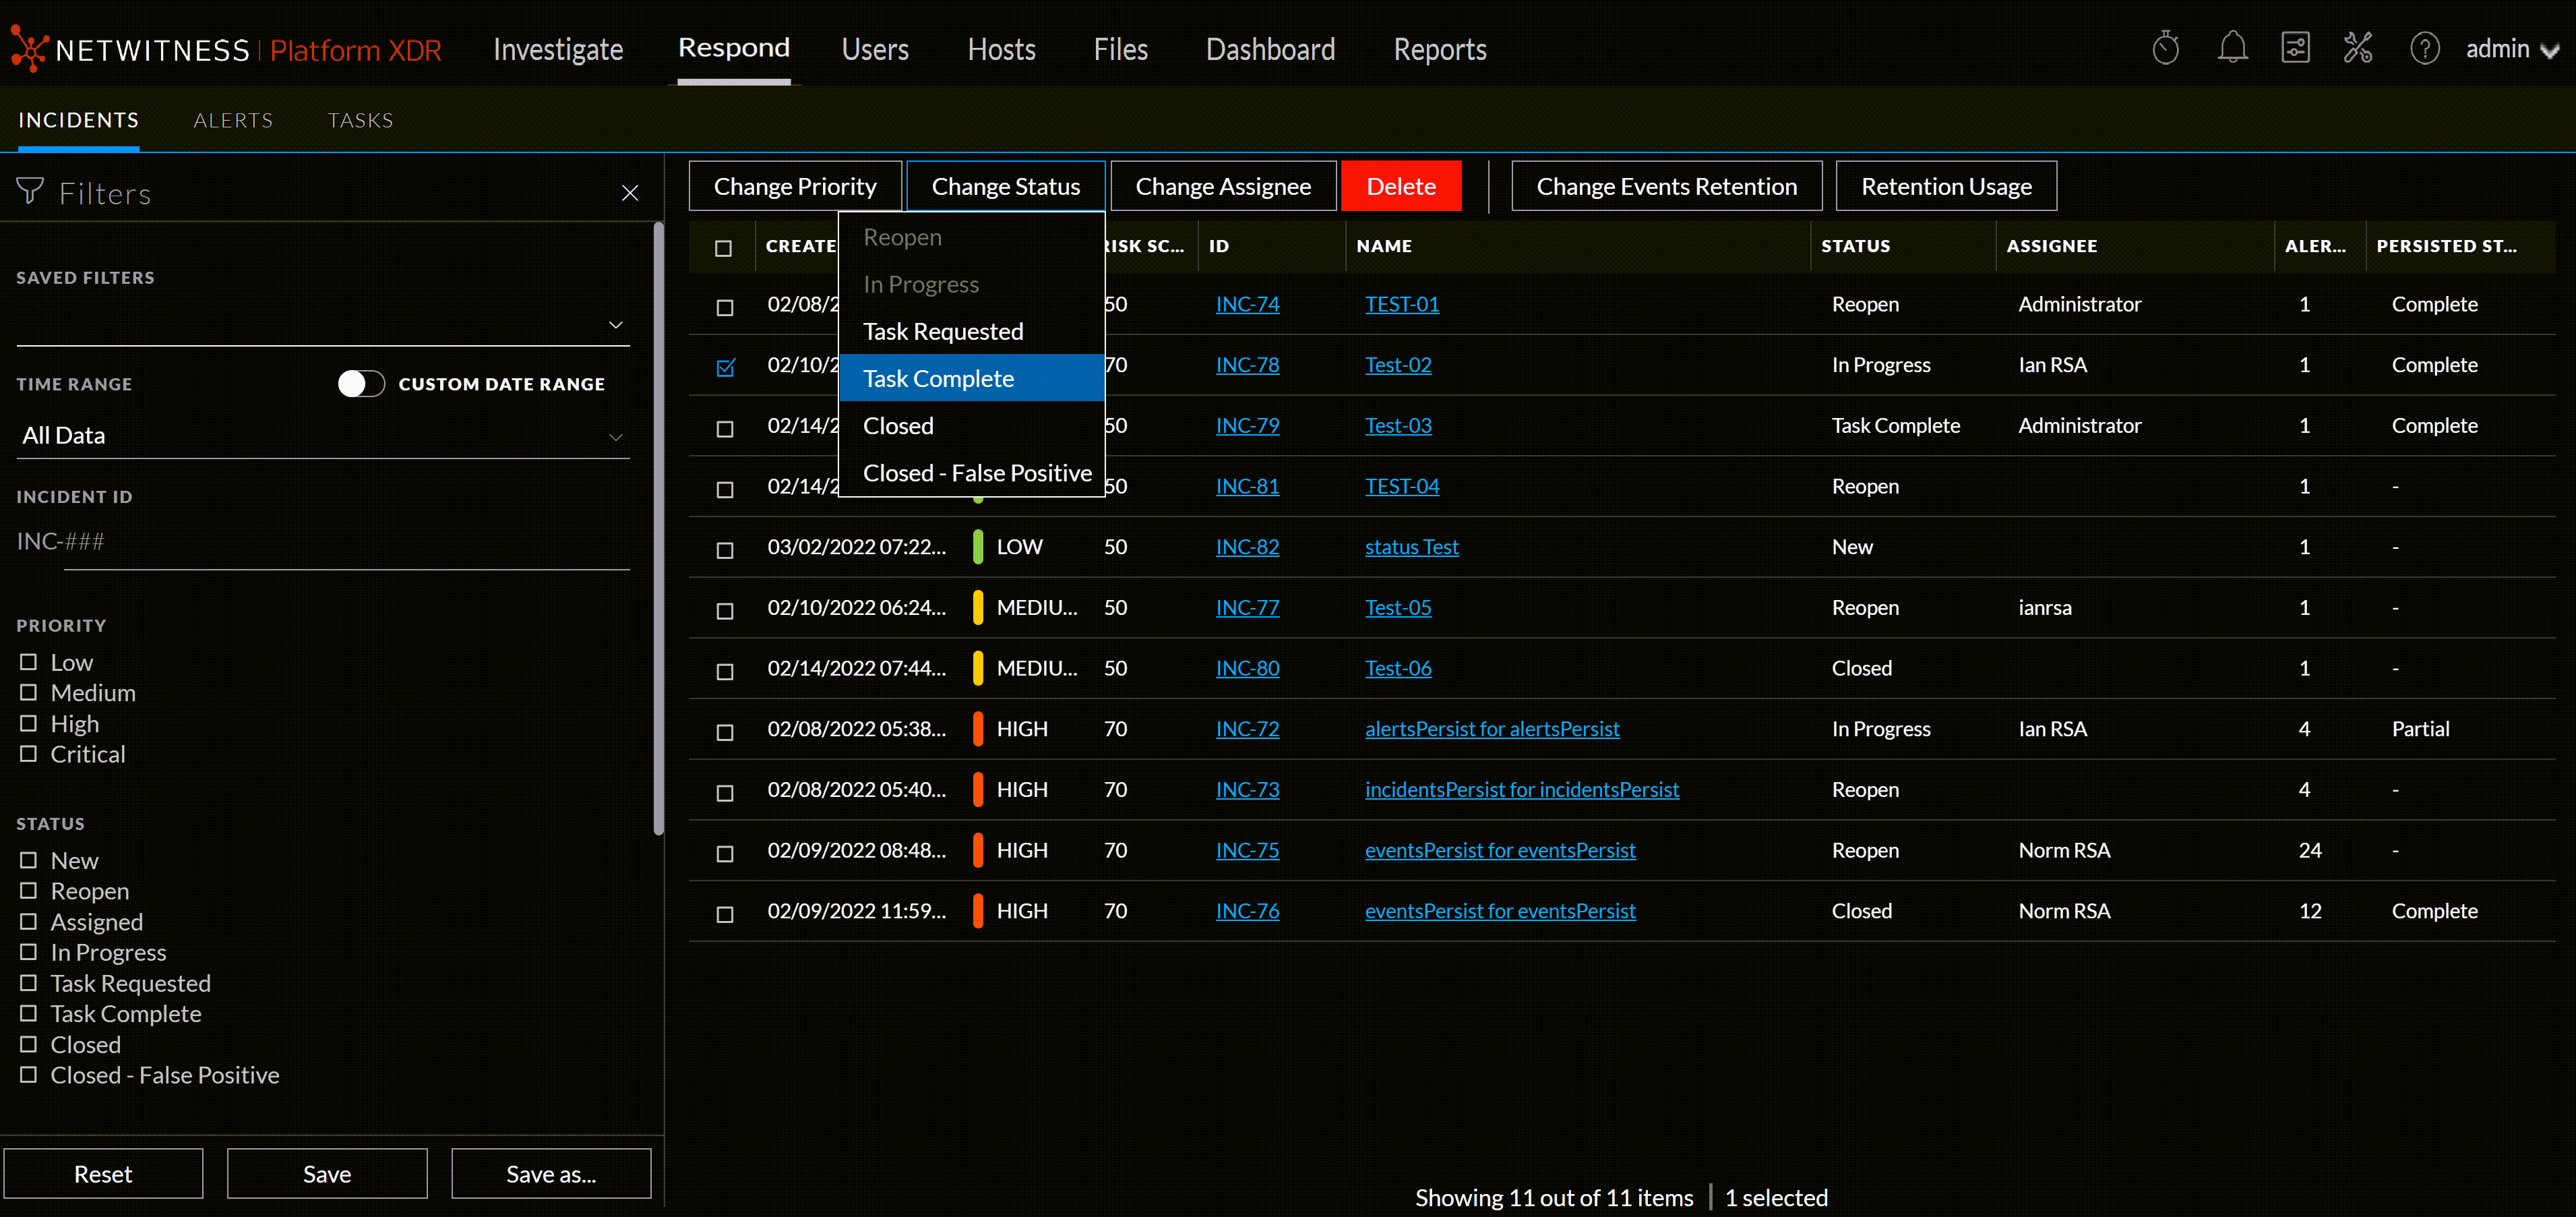The width and height of the screenshot is (2576, 1217).
Task: Open user preferences sliders icon
Action: click(2296, 47)
